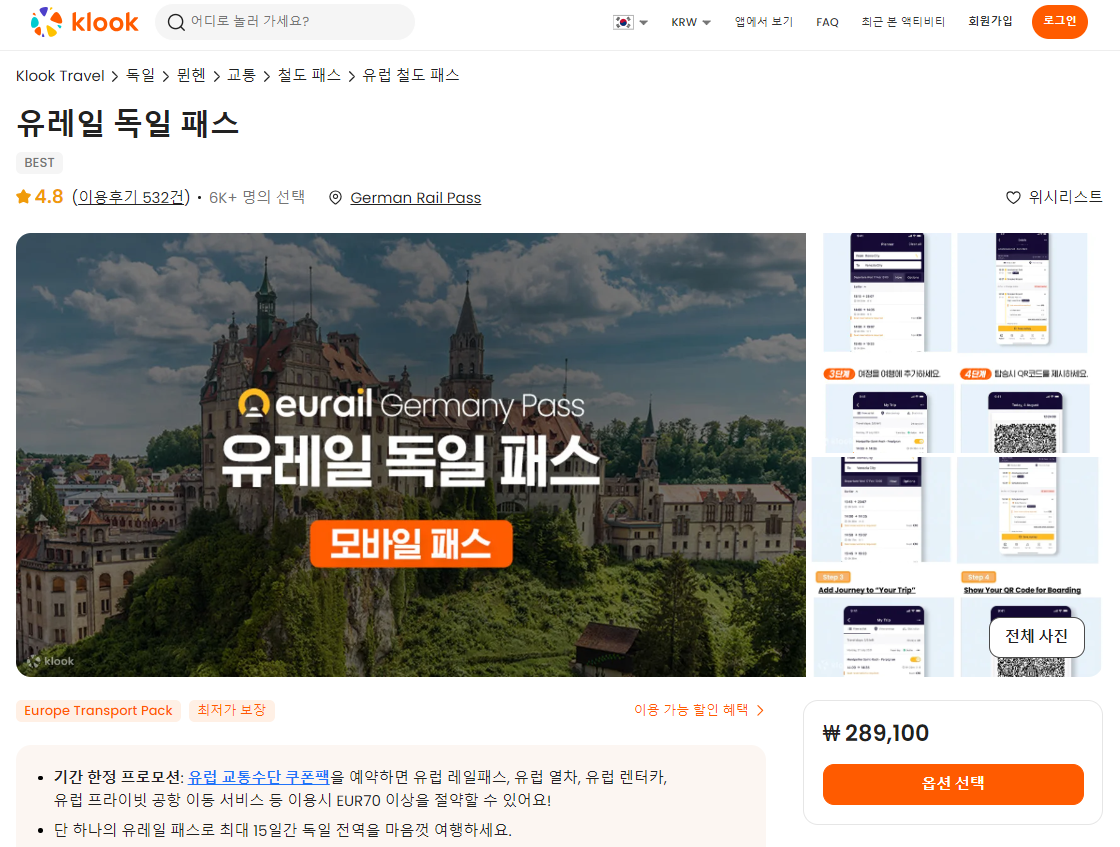Open '앱에서 보기' menu item
This screenshot has height=847, width=1120.
[x=764, y=22]
